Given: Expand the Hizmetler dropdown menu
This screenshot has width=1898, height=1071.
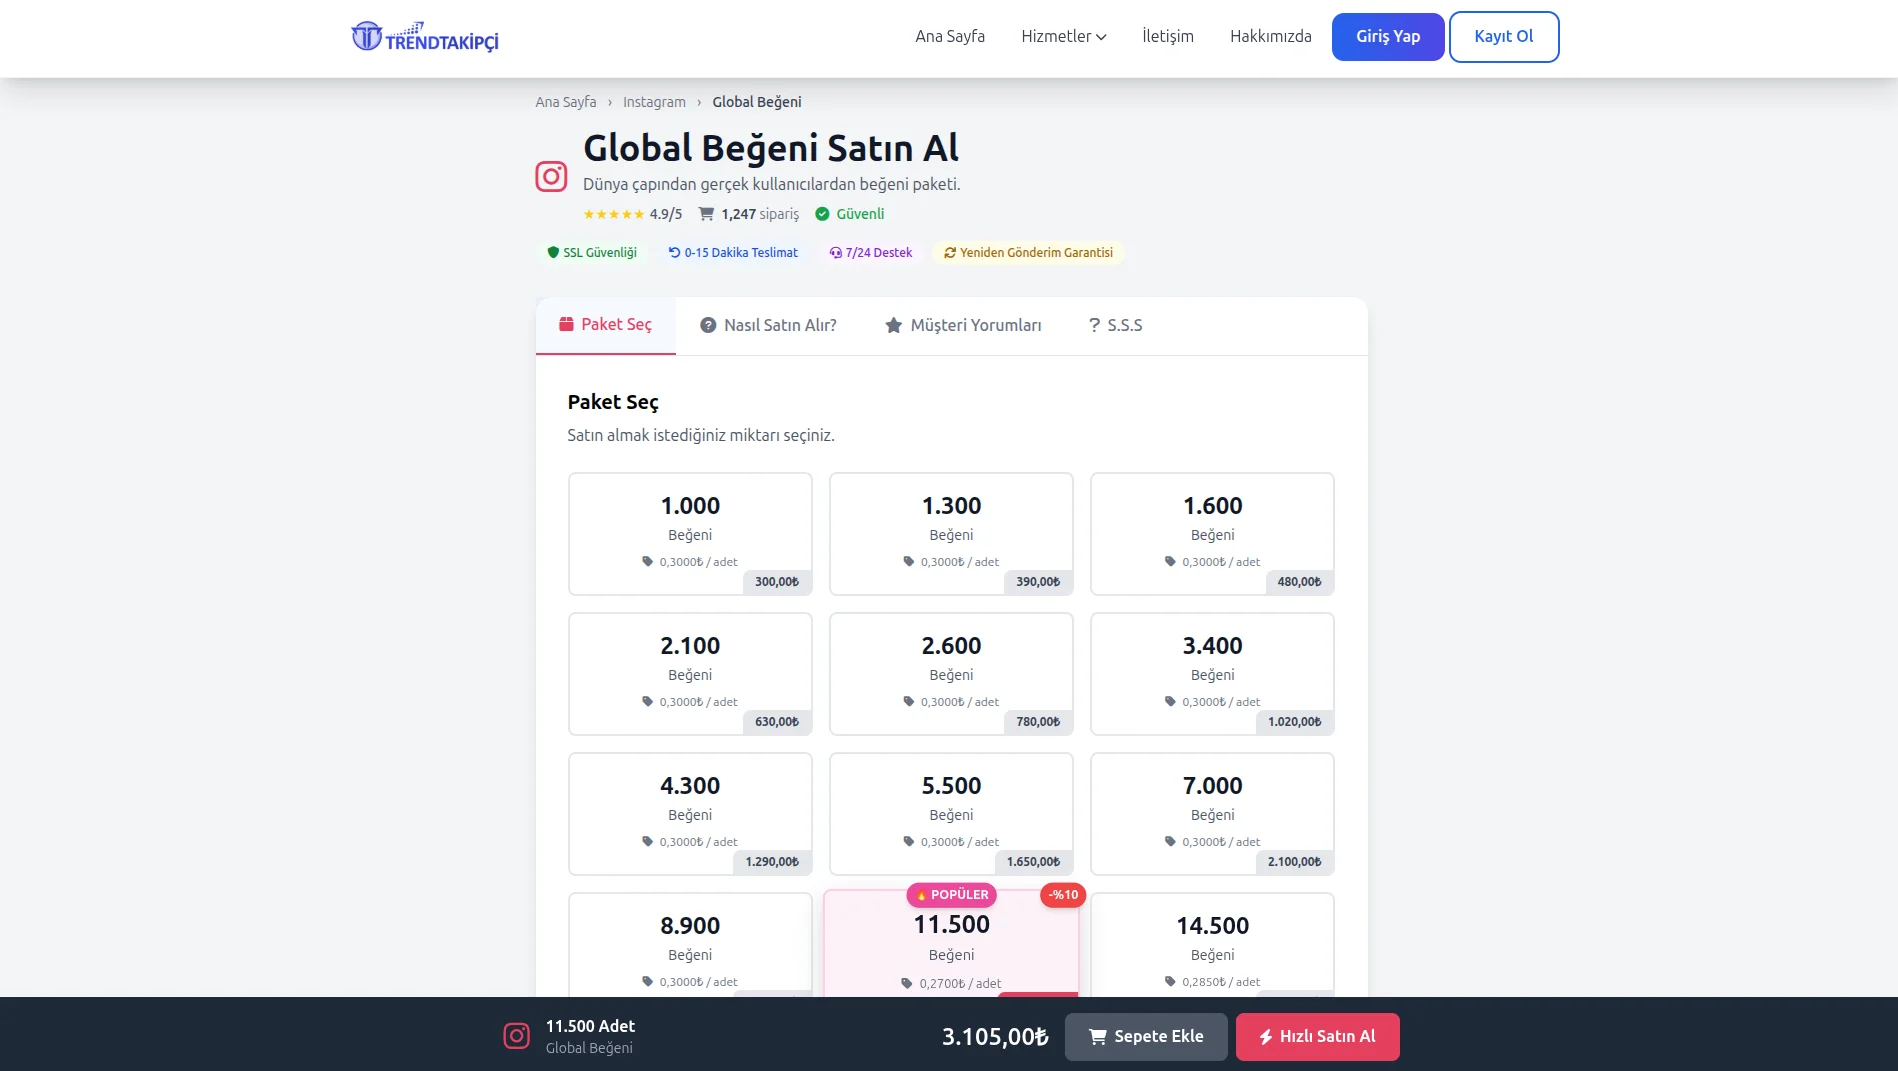Looking at the screenshot, I should [1063, 37].
